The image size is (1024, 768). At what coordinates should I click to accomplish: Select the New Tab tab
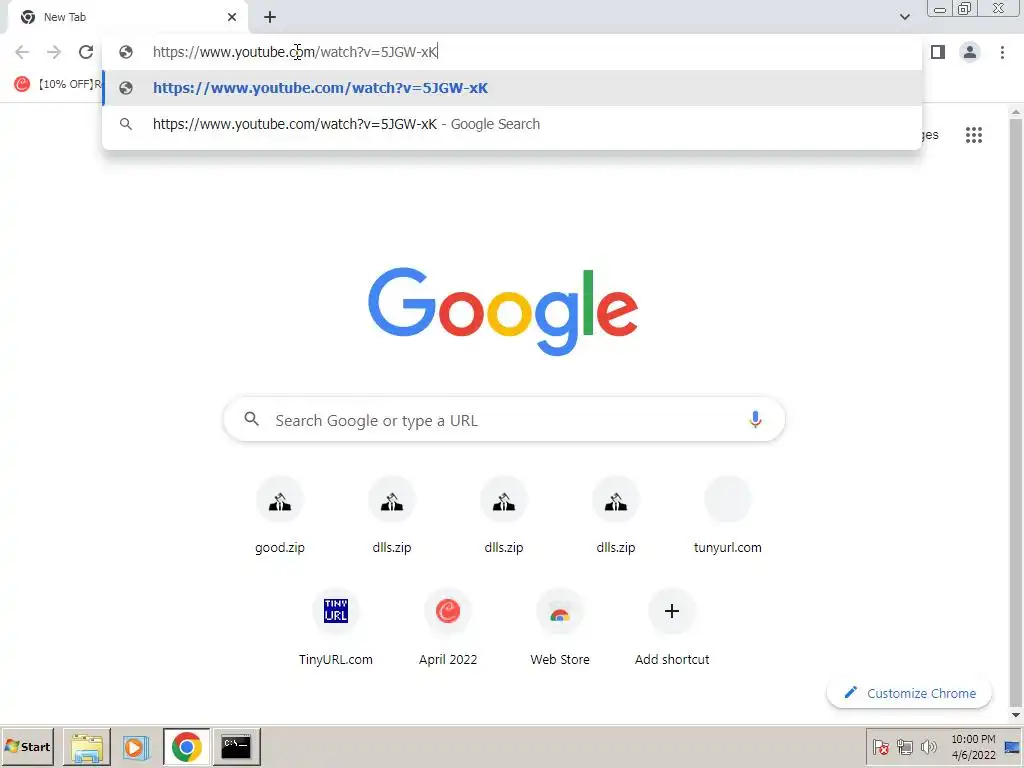[127, 17]
